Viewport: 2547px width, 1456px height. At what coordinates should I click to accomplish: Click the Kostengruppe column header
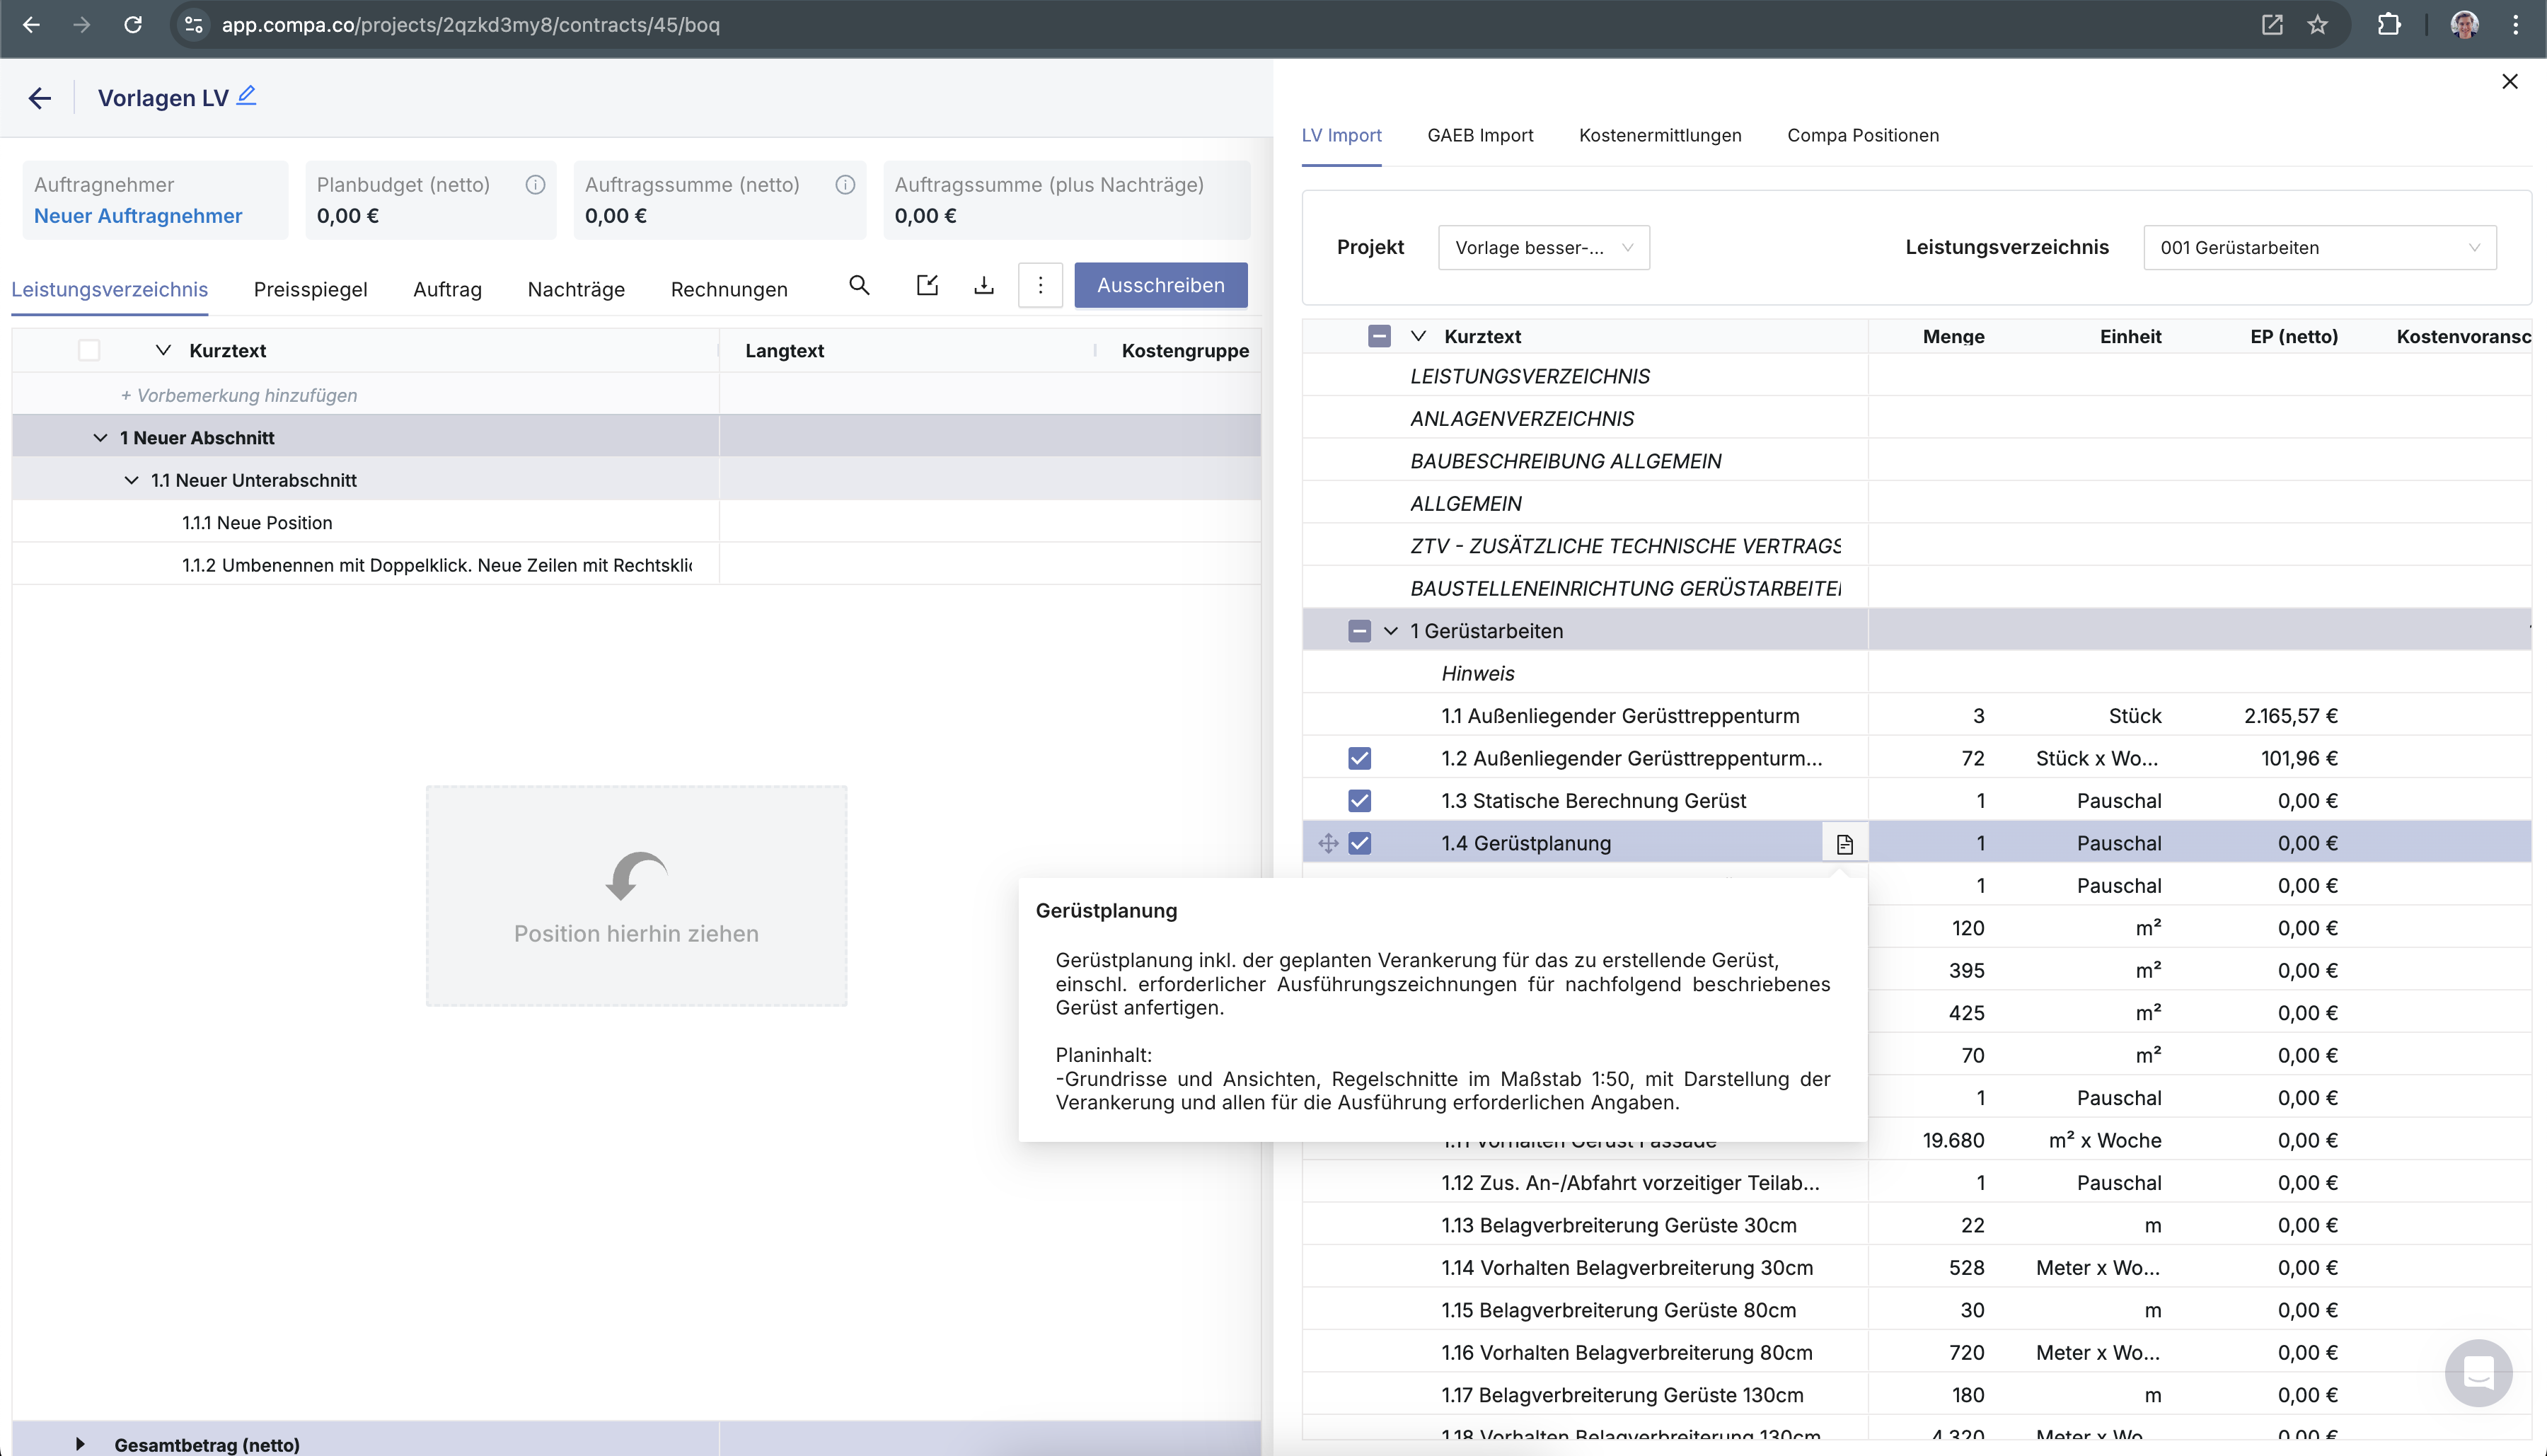pyautogui.click(x=1185, y=350)
